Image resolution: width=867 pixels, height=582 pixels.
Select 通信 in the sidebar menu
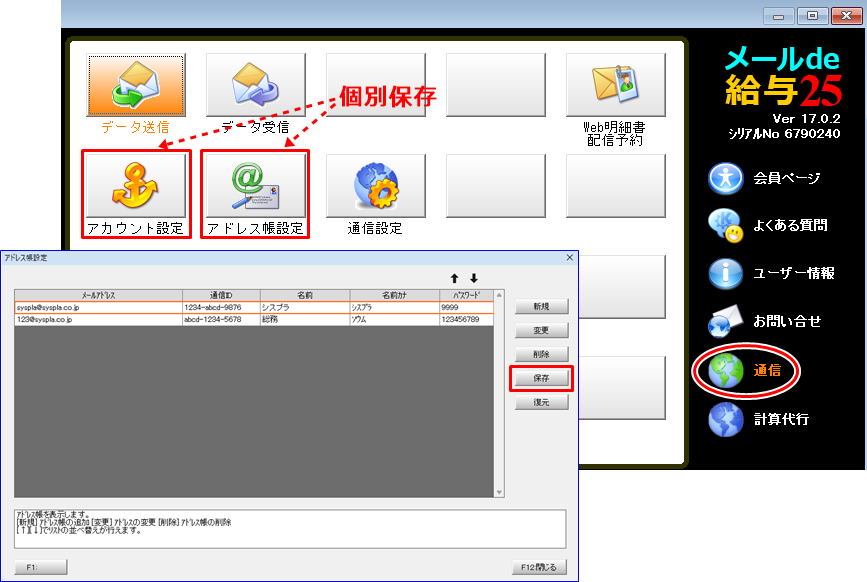click(x=726, y=370)
